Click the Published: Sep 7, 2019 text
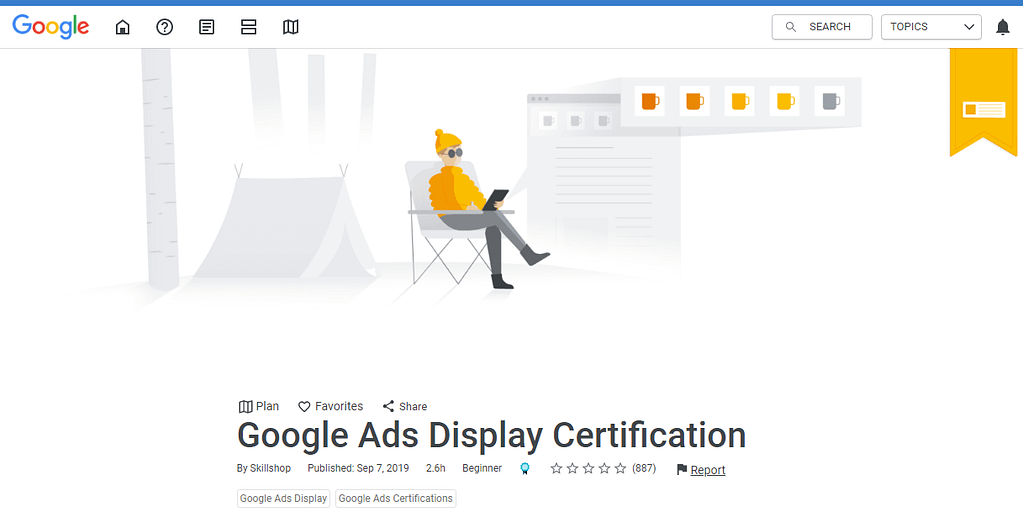 [358, 468]
